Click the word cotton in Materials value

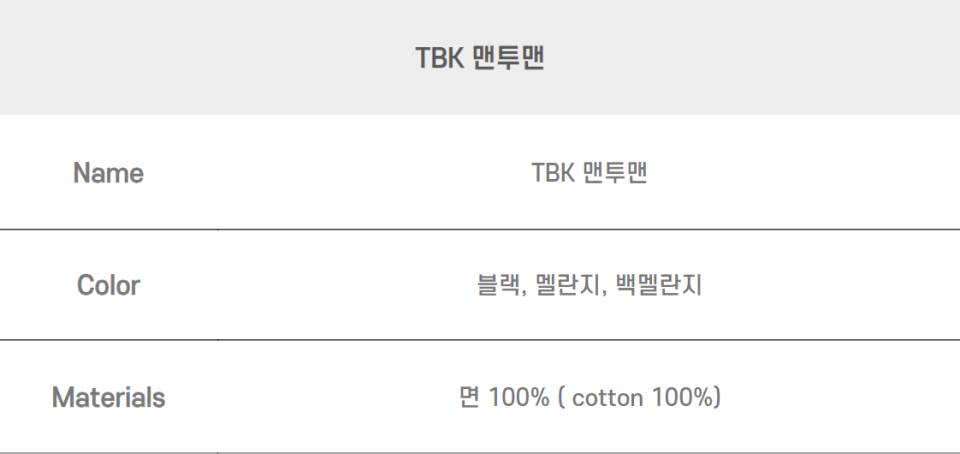(607, 398)
